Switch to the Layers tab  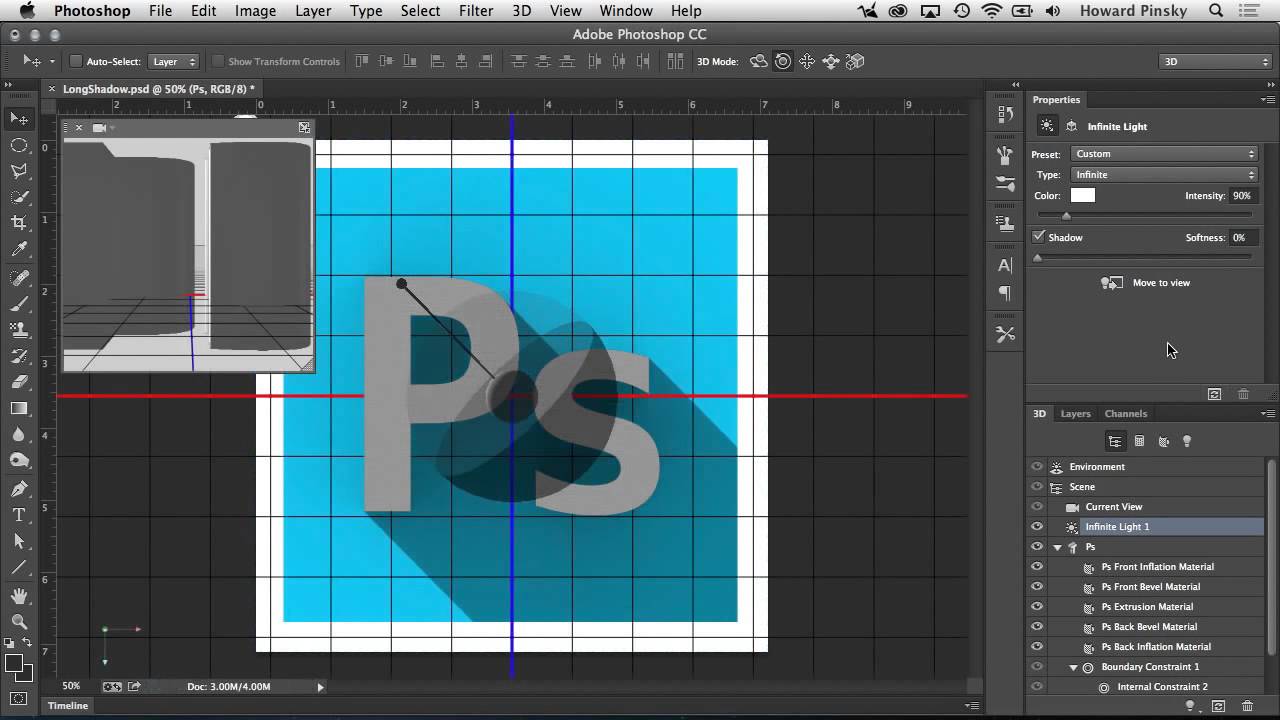(1075, 414)
